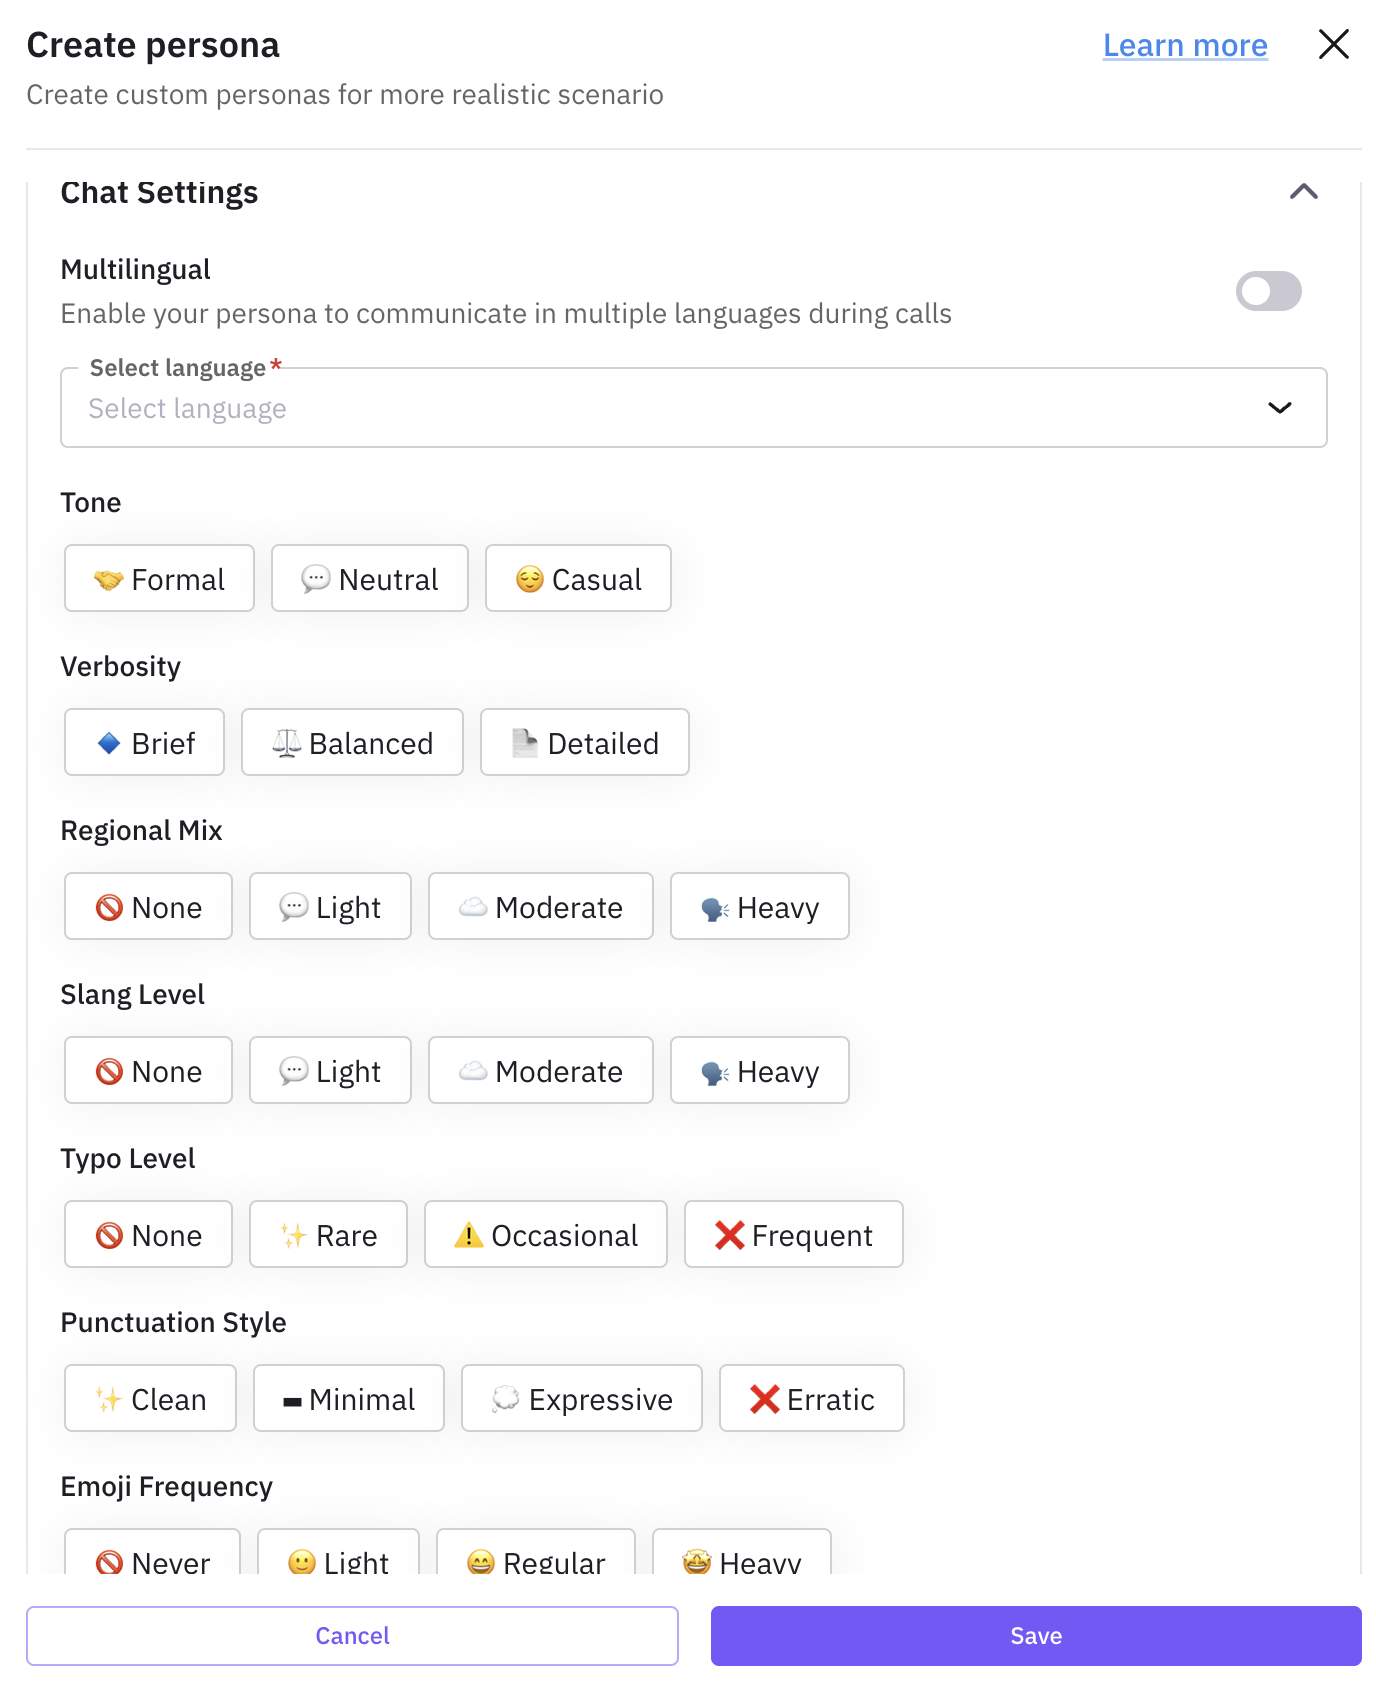Open the Learn more link

point(1184,44)
